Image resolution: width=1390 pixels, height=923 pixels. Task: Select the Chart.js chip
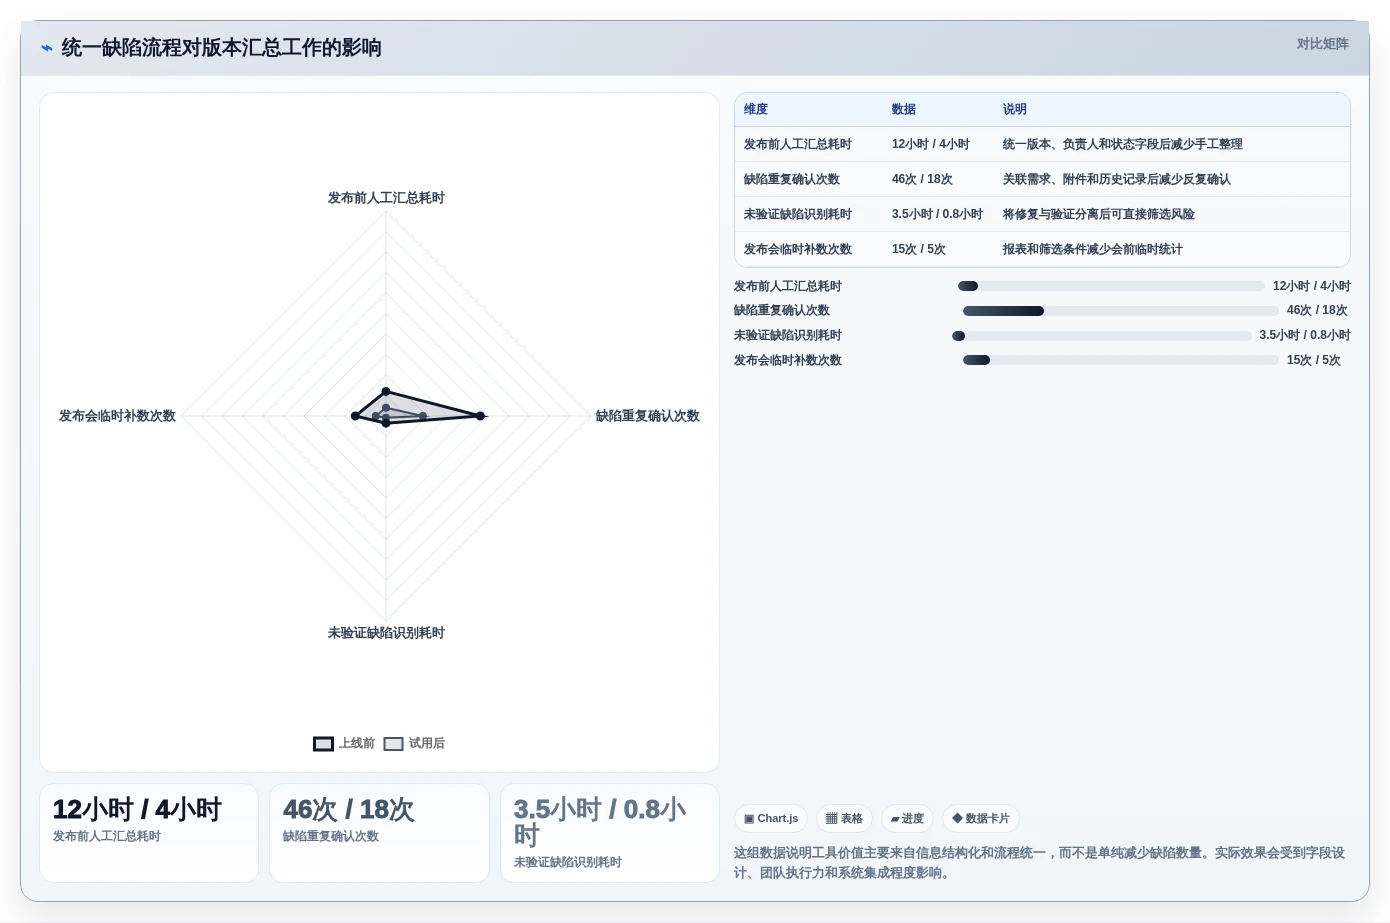click(771, 819)
